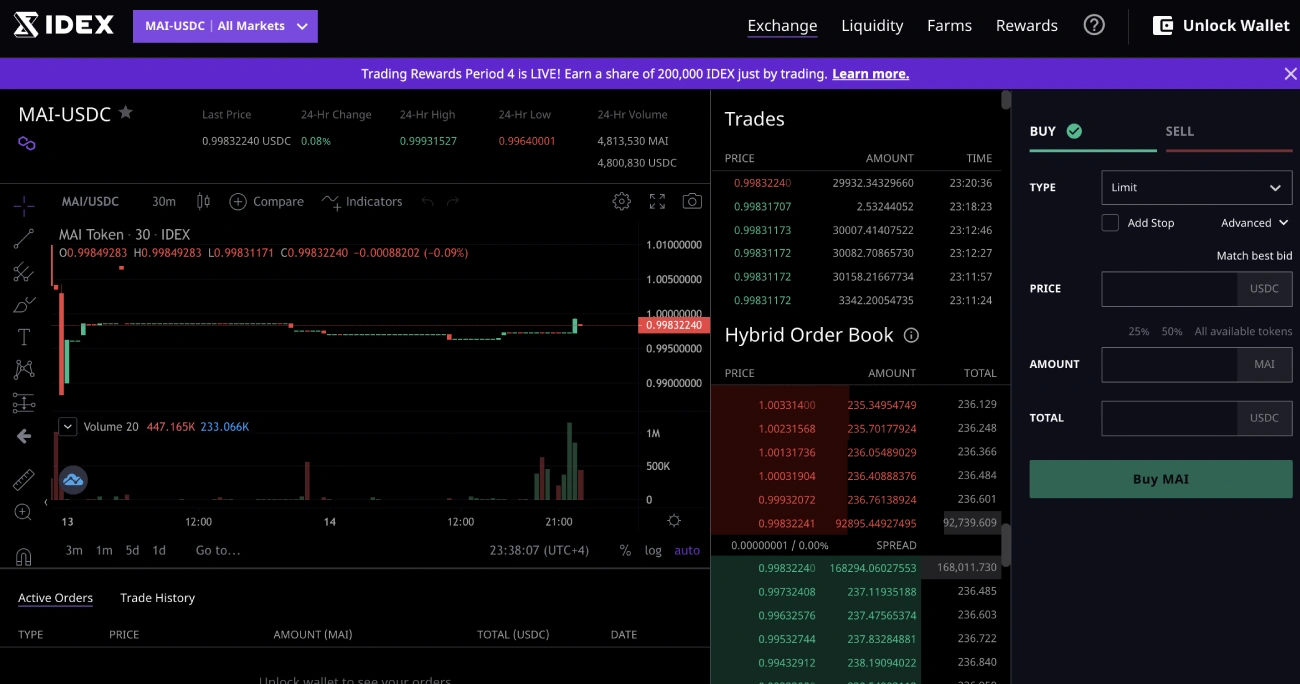This screenshot has width=1300, height=684.
Task: Click the chart settings gear icon
Action: [621, 201]
